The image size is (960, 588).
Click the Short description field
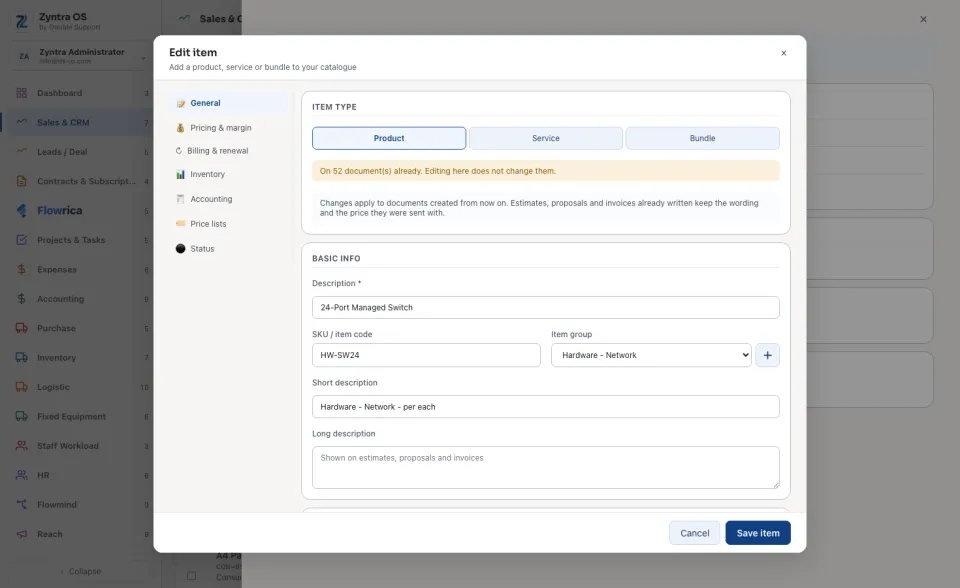[x=546, y=407]
